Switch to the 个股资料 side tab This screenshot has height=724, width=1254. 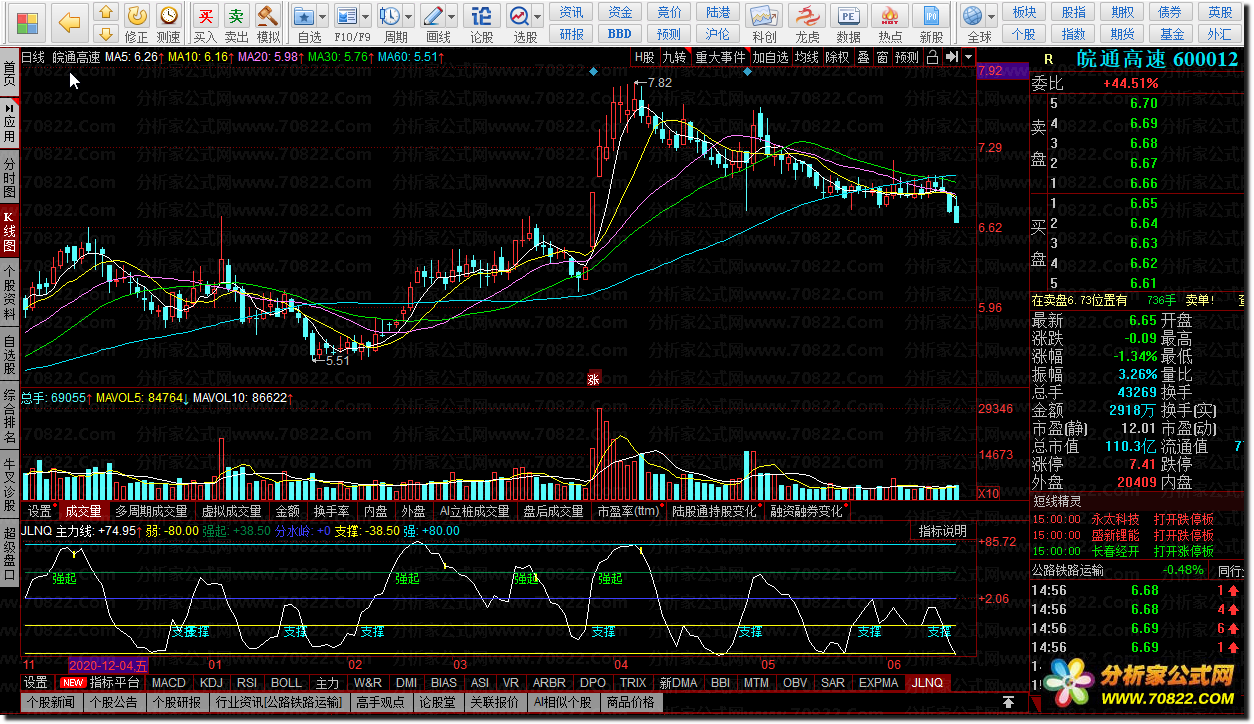[x=10, y=292]
